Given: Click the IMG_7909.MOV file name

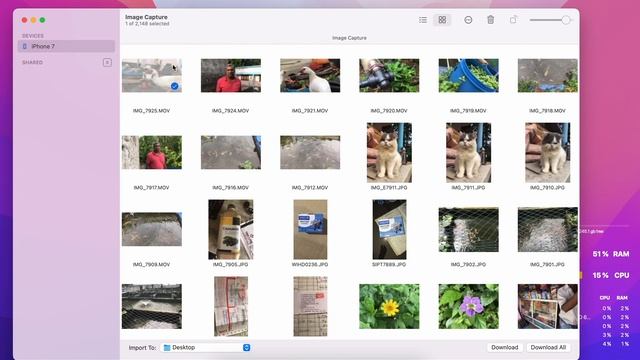Looking at the screenshot, I should click(151, 264).
